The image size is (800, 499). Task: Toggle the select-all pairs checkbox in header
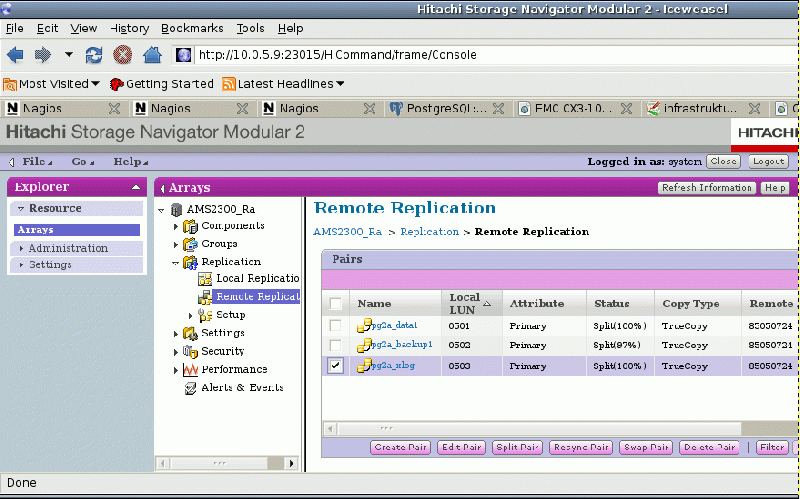coord(336,304)
